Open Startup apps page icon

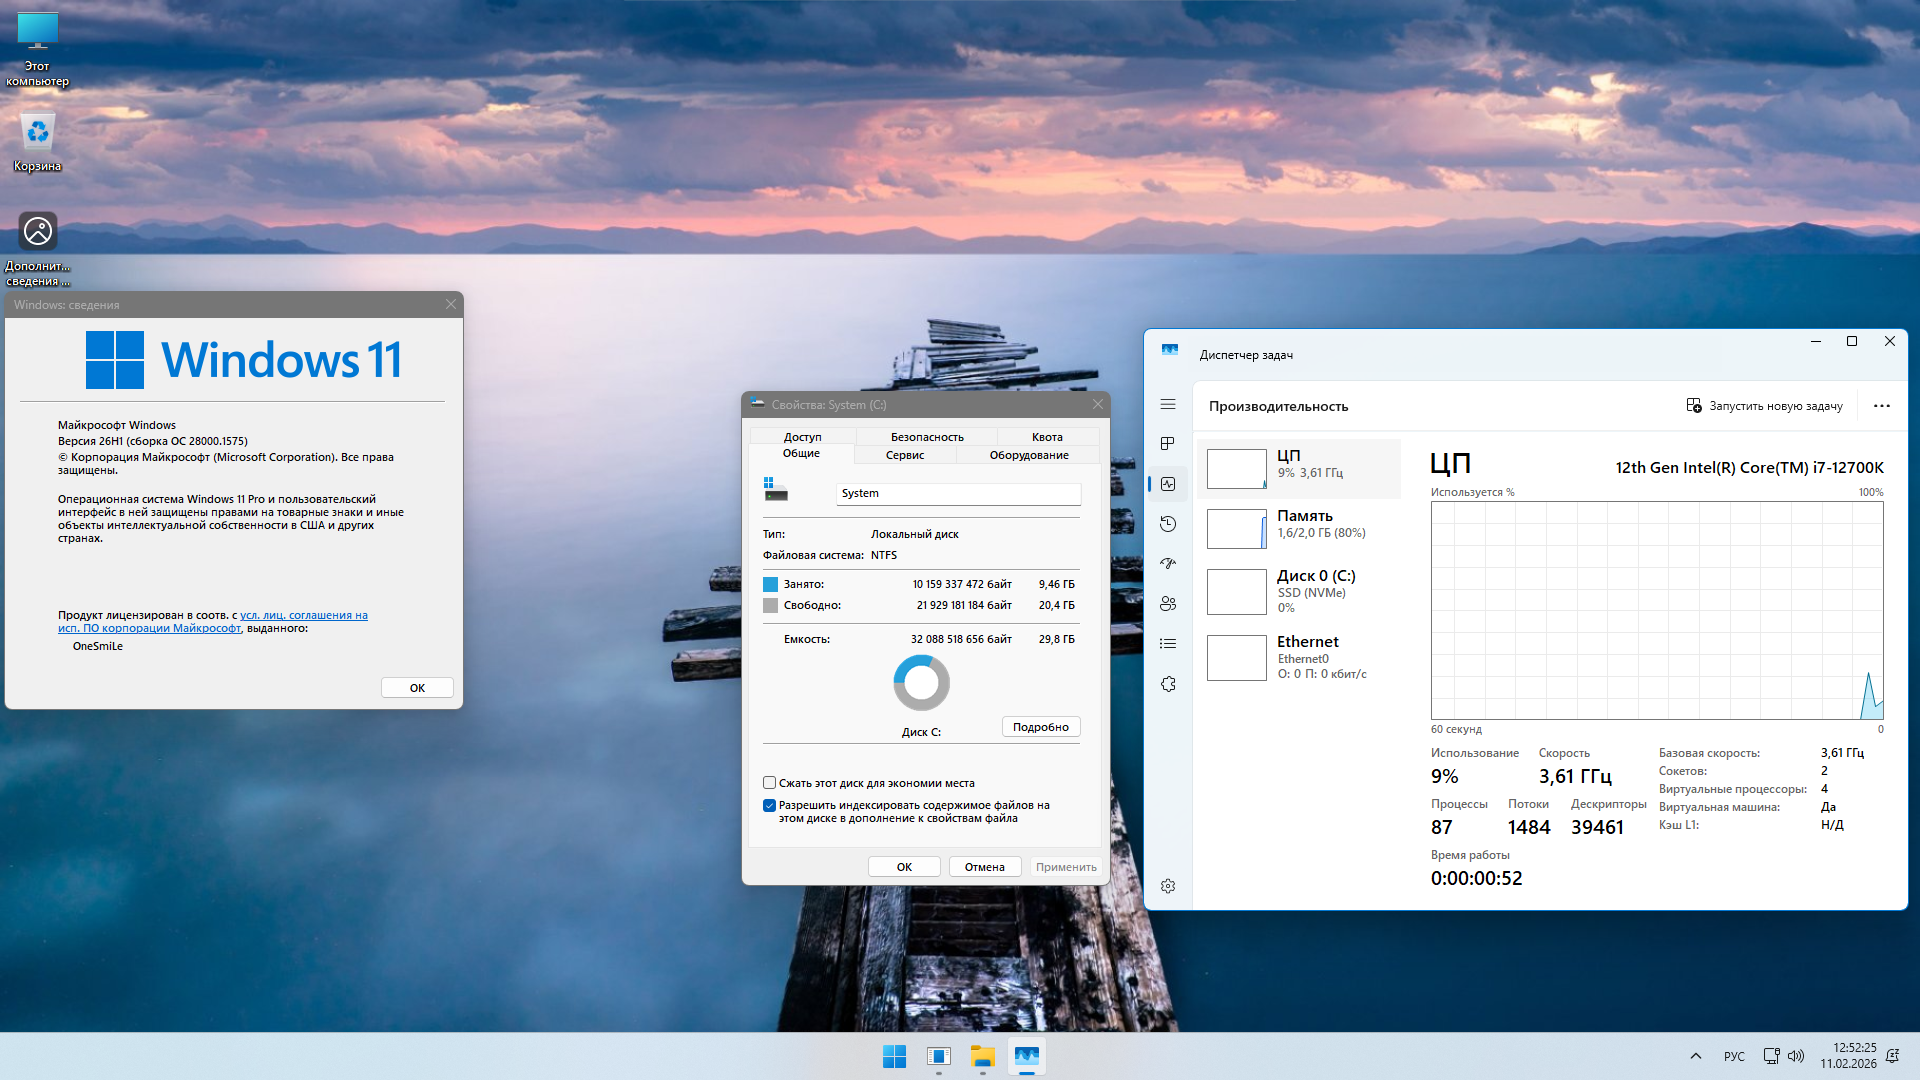pos(1168,564)
